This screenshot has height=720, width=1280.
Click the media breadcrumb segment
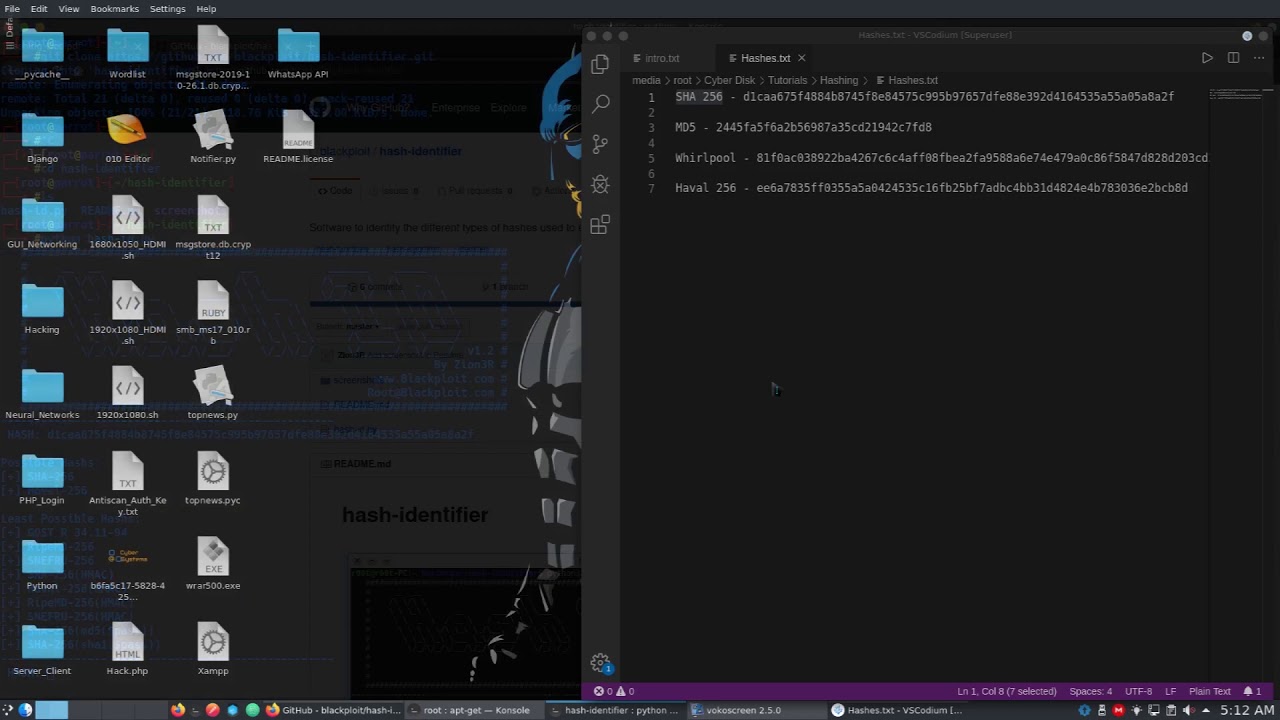pyautogui.click(x=646, y=80)
